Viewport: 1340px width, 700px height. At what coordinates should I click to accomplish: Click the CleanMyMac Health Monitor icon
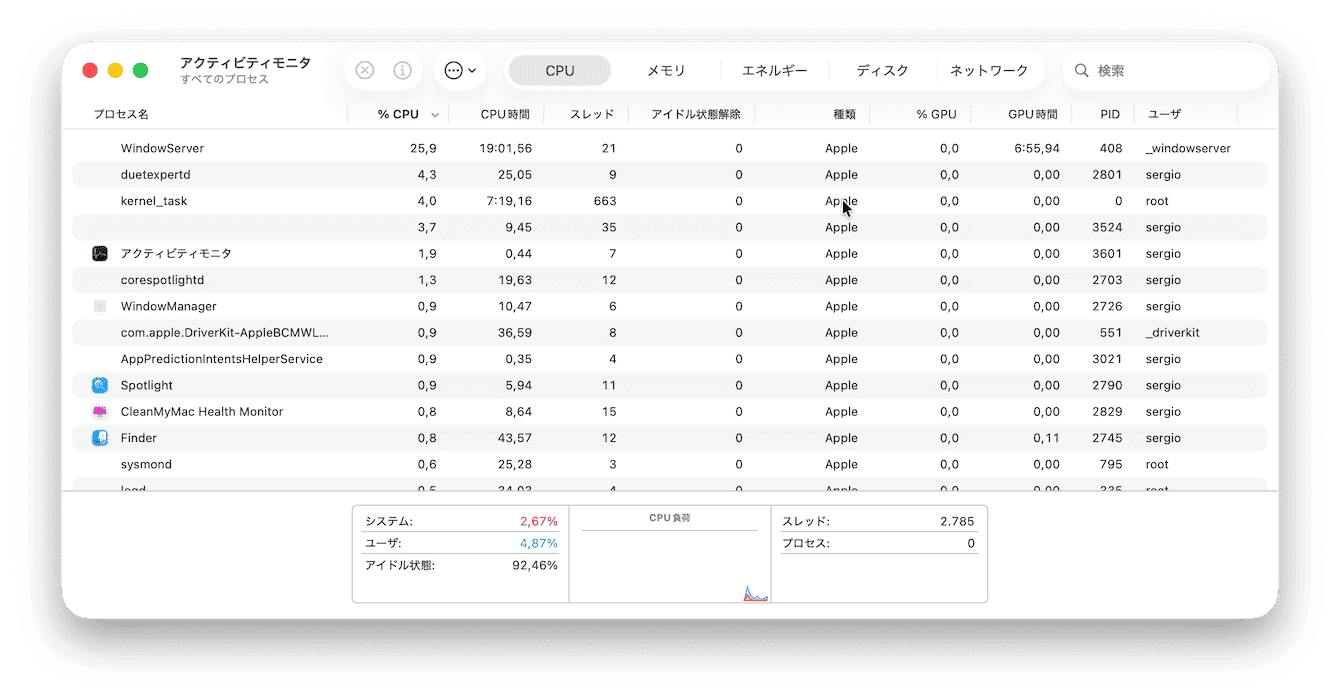point(100,411)
